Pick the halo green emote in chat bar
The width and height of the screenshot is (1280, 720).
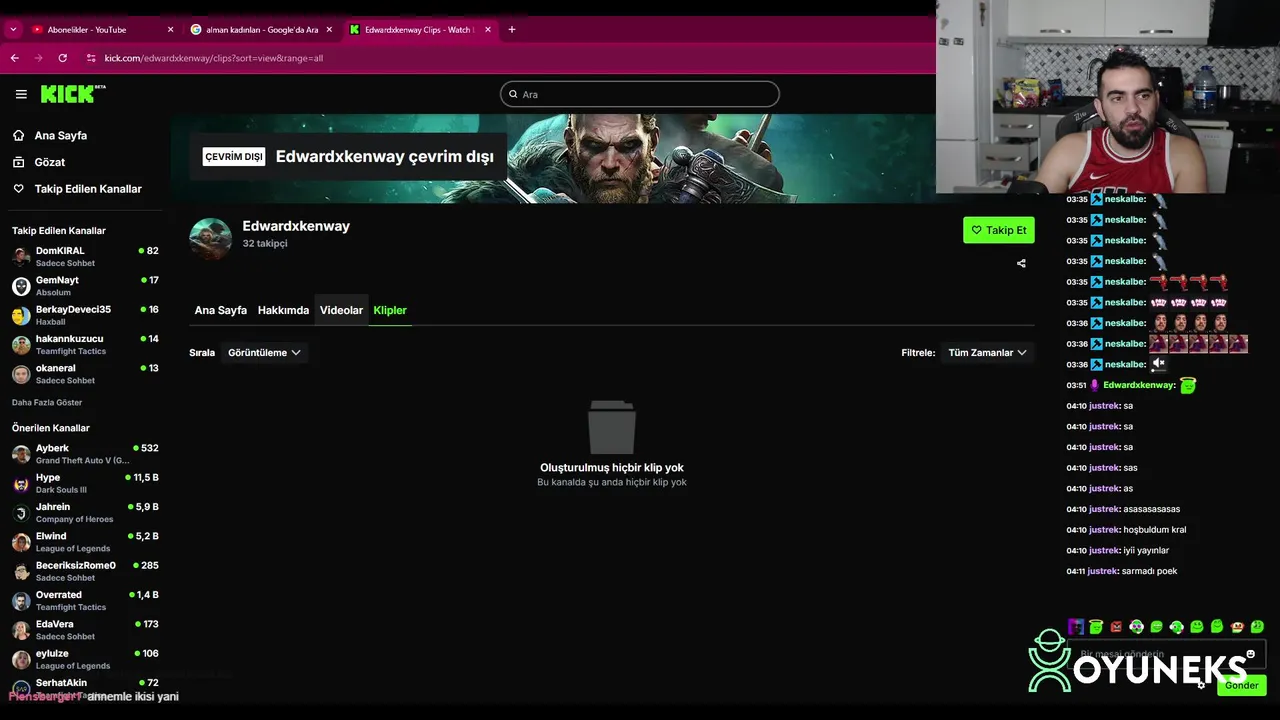1096,627
